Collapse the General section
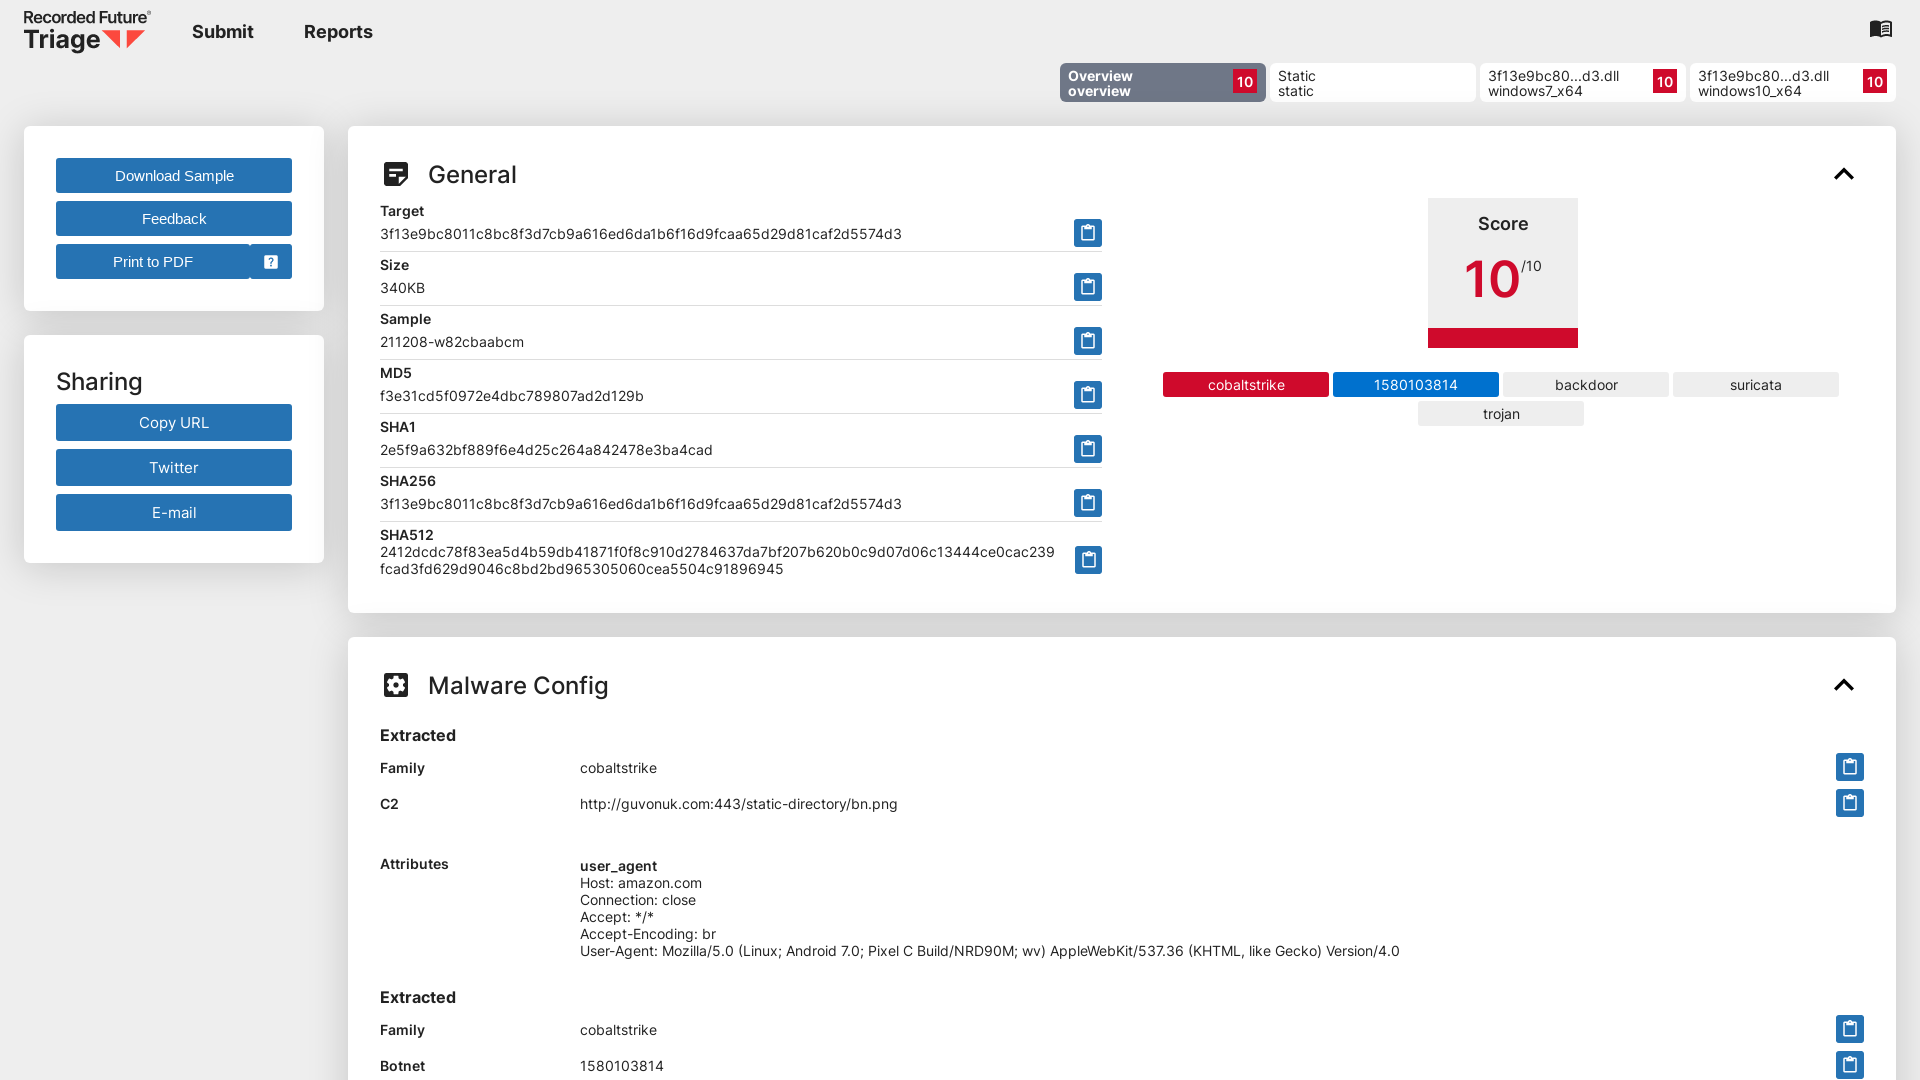This screenshot has height=1080, width=1920. pos(1844,174)
